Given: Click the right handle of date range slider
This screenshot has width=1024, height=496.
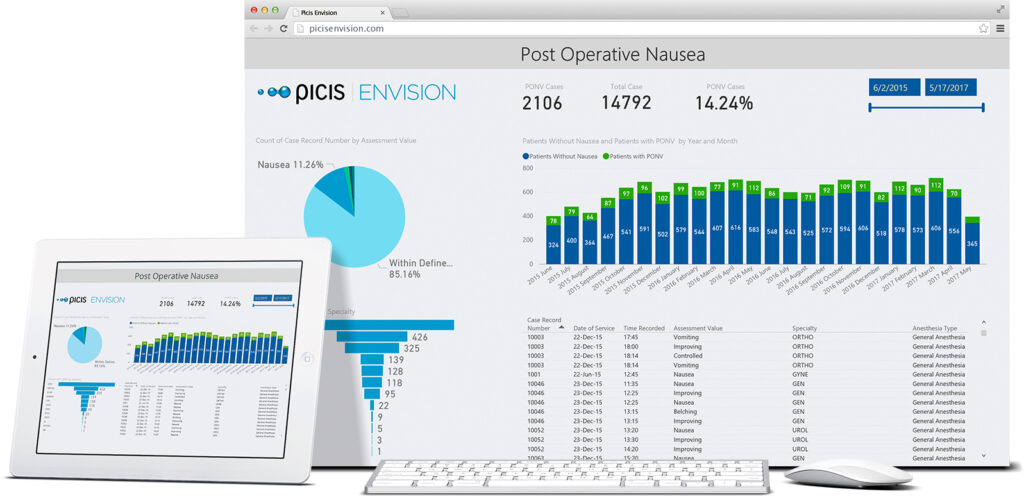Looking at the screenshot, I should 984,106.
